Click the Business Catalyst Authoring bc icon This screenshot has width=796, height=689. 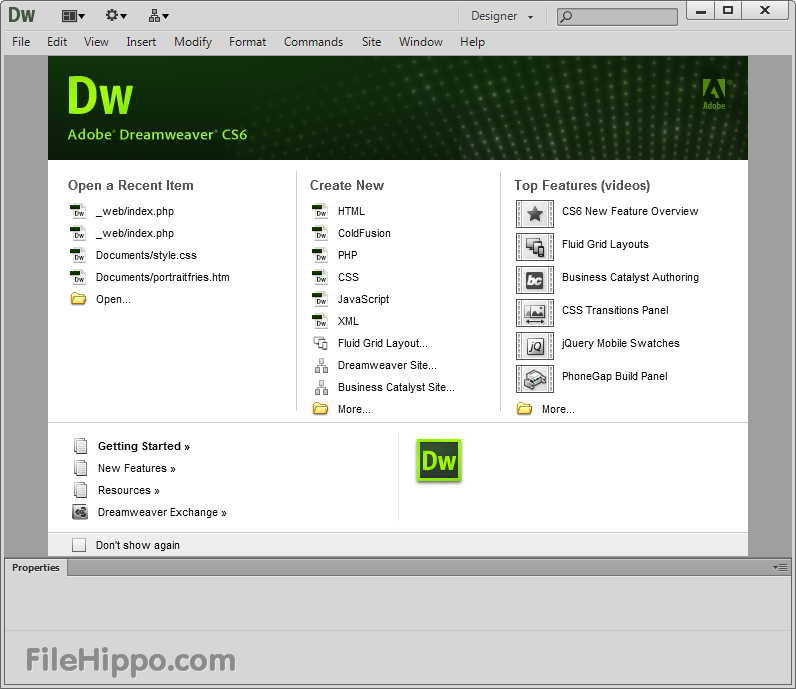pos(535,280)
